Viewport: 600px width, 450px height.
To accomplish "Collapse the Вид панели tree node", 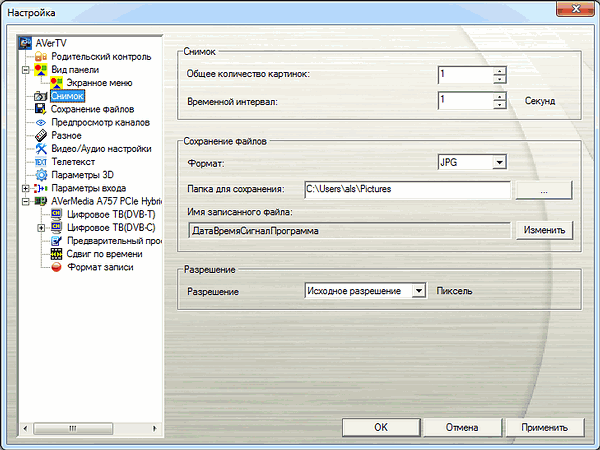I will [26, 70].
